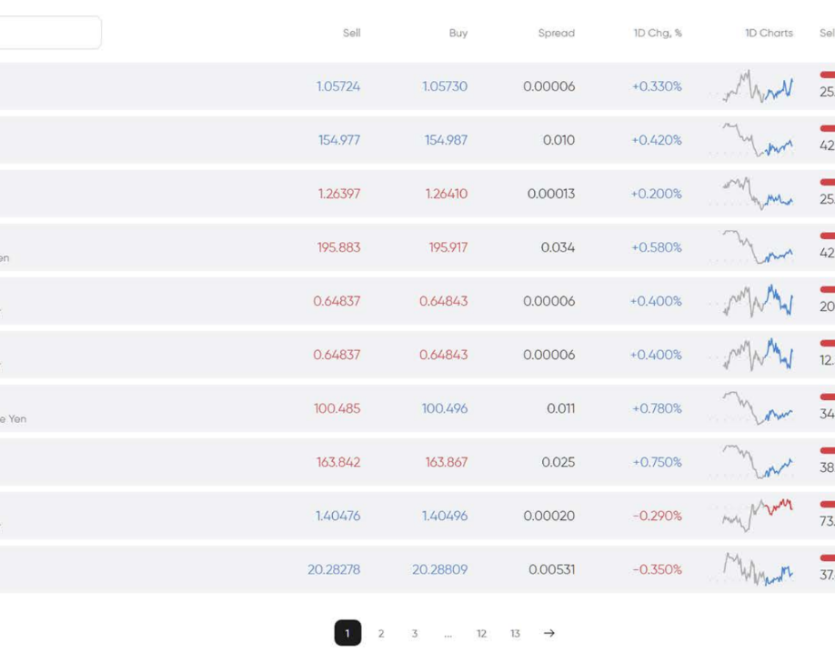
Task: Click the Sell price 195.883
Action: coord(337,248)
